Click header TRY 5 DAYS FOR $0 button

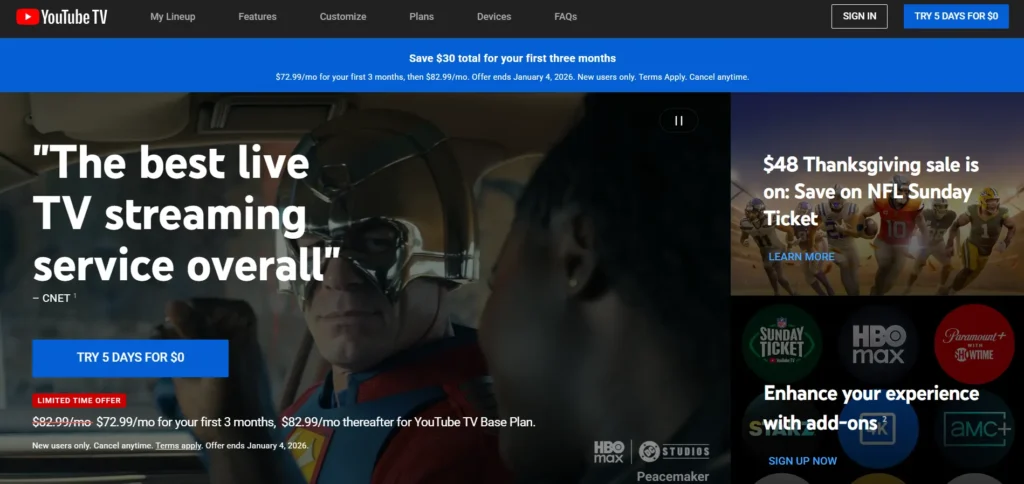(956, 16)
